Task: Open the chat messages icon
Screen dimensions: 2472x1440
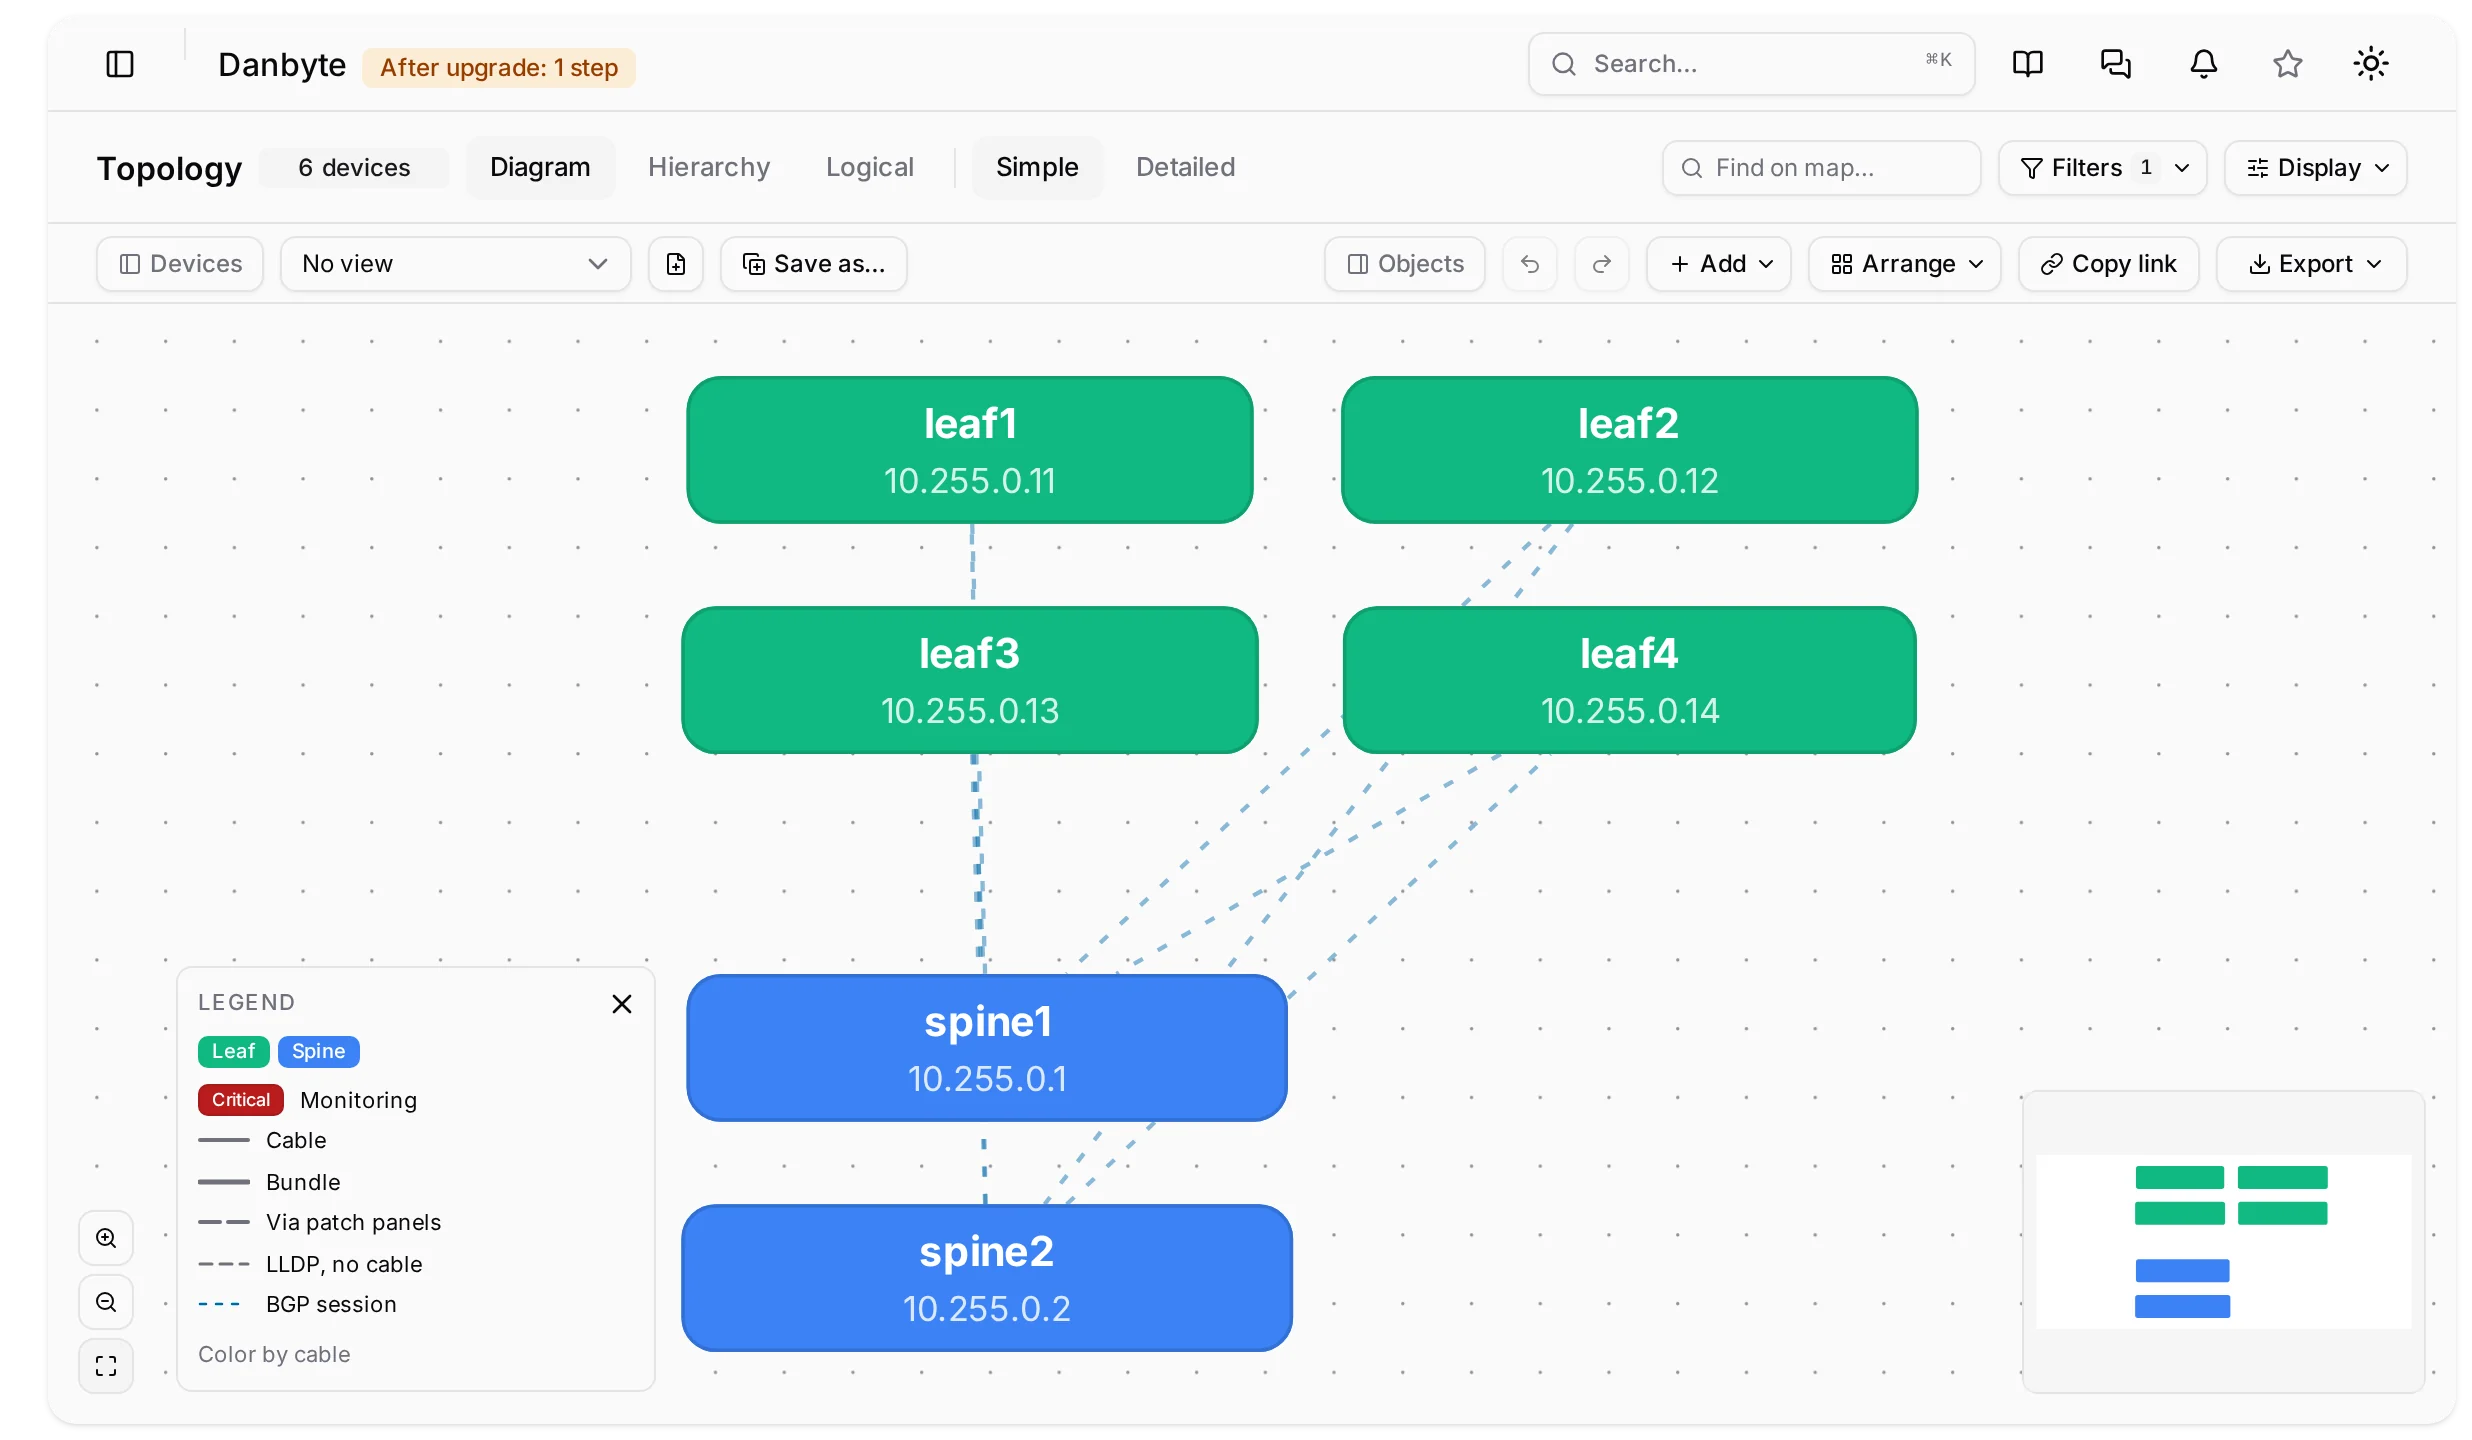Action: [2115, 64]
